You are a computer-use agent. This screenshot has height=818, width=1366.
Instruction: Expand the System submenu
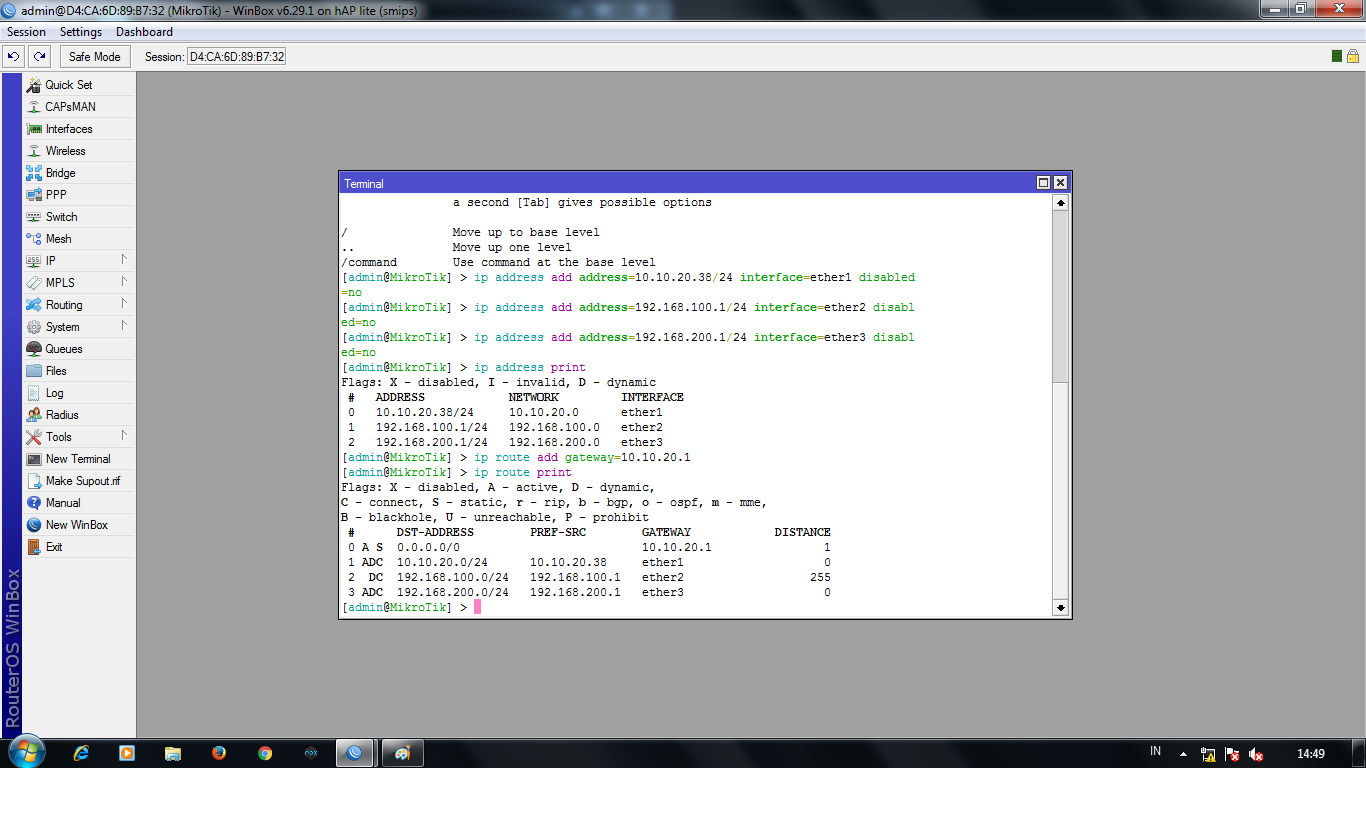[78, 327]
